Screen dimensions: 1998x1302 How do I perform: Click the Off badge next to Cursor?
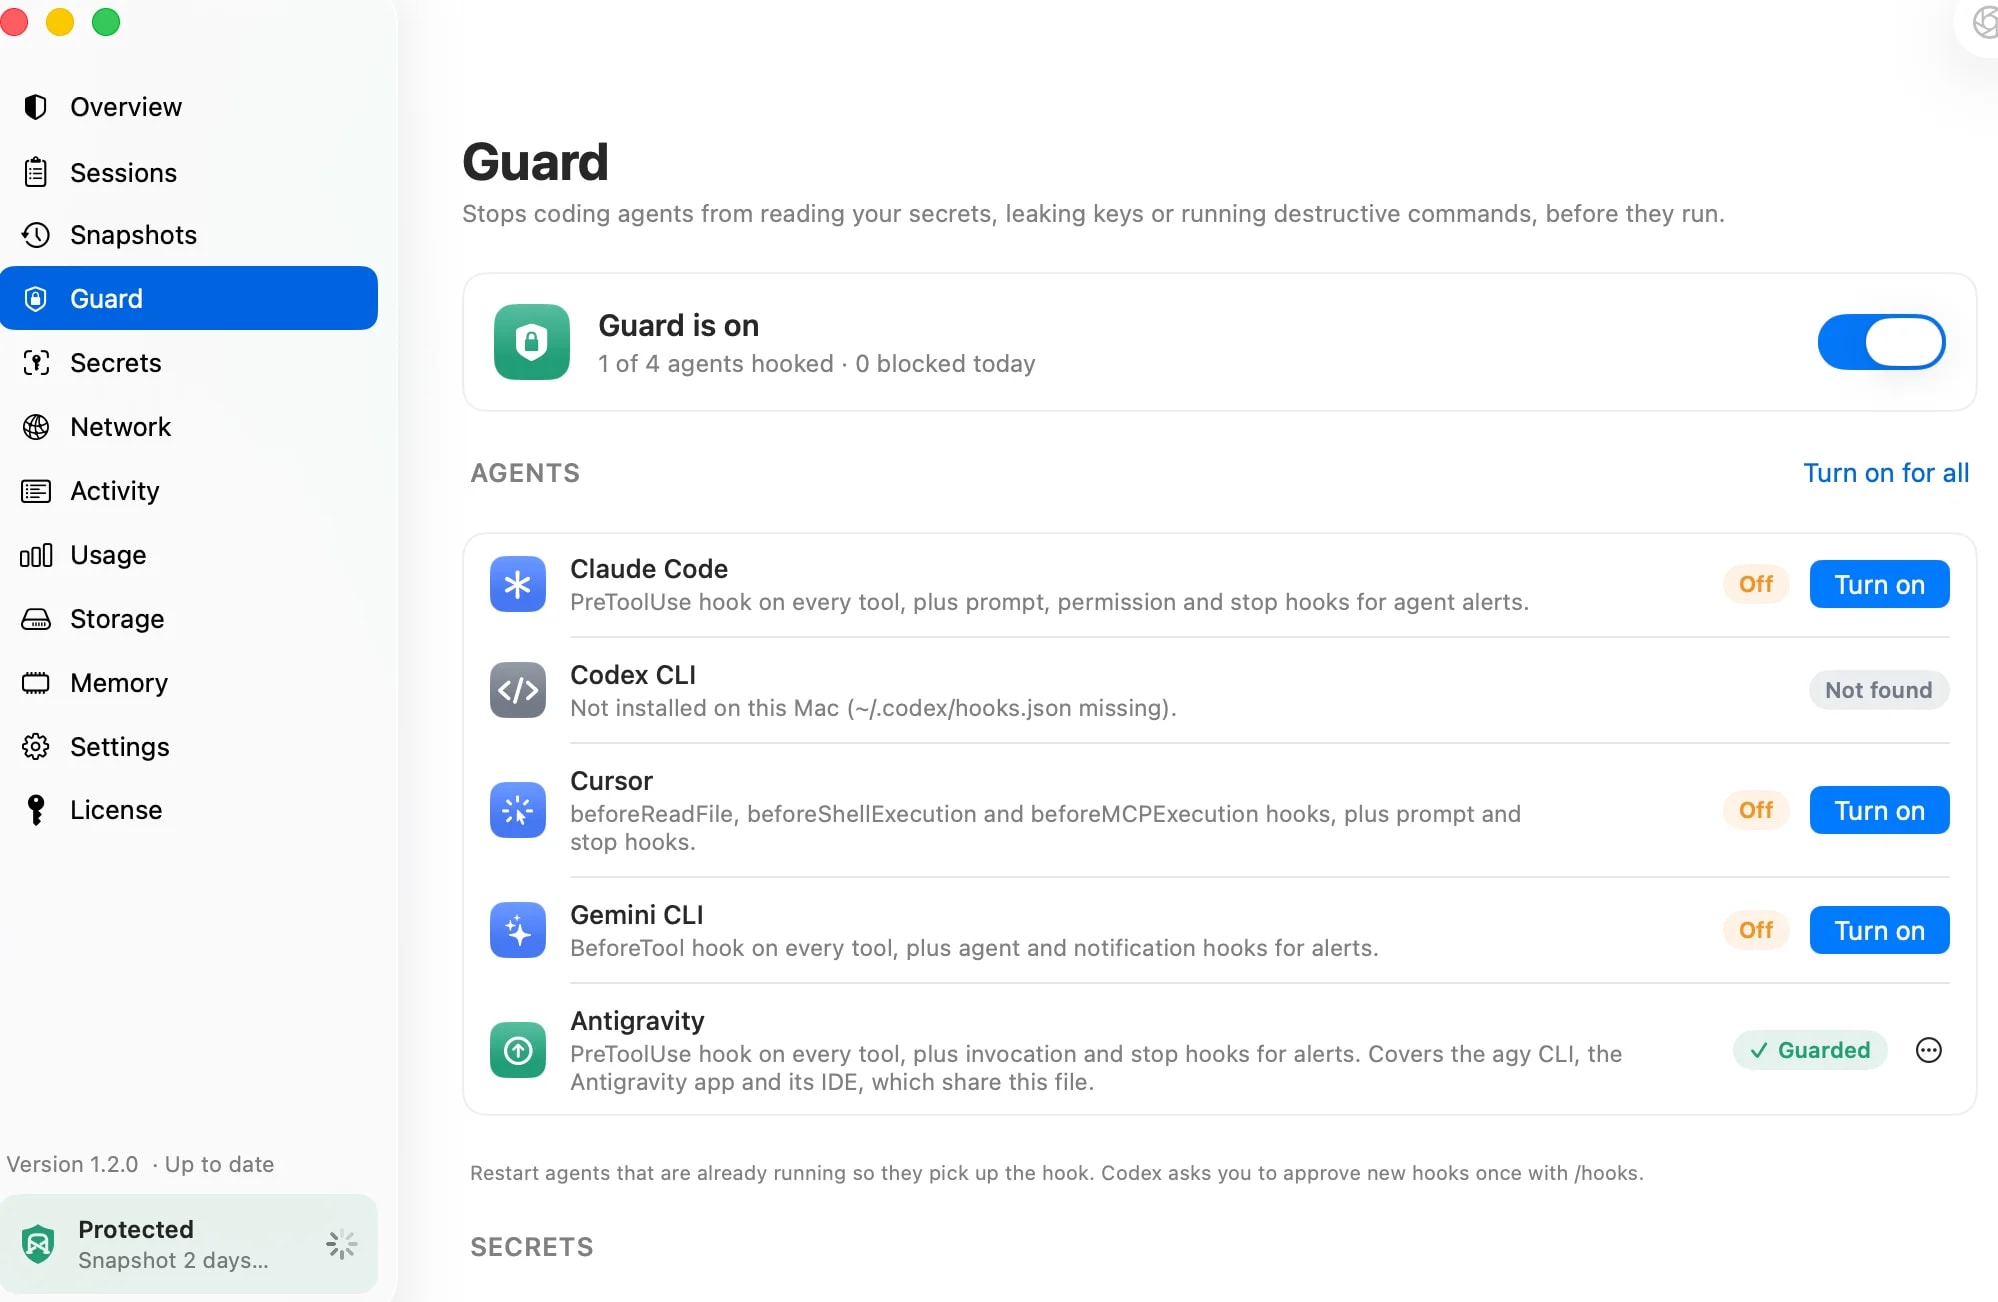(x=1756, y=810)
